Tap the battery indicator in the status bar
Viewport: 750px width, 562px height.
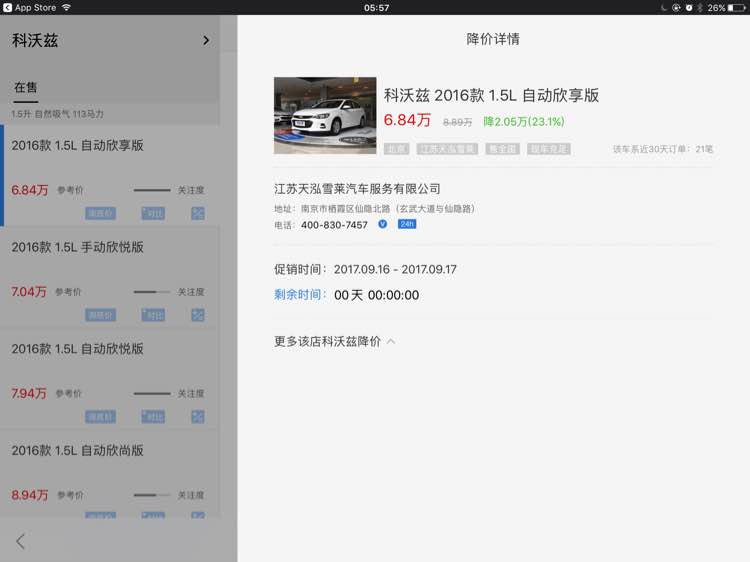[736, 8]
